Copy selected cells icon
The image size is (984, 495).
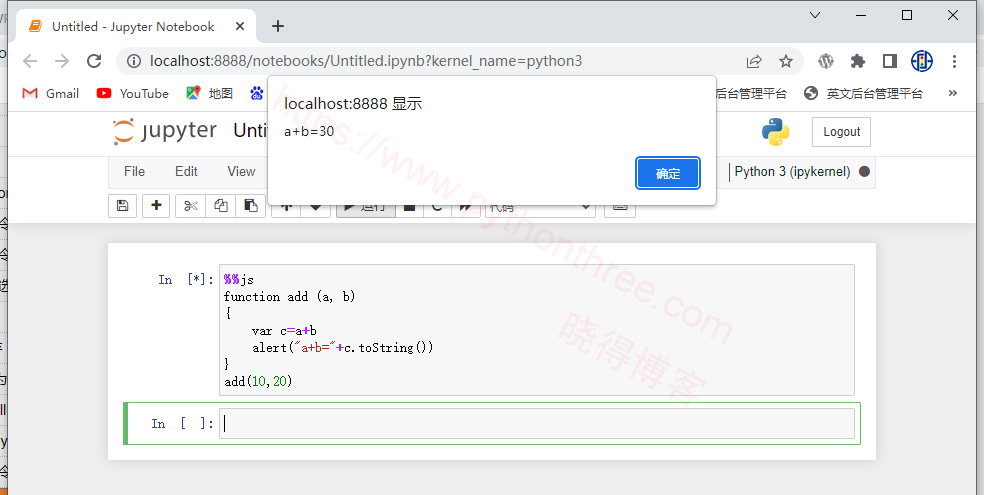[x=221, y=206]
